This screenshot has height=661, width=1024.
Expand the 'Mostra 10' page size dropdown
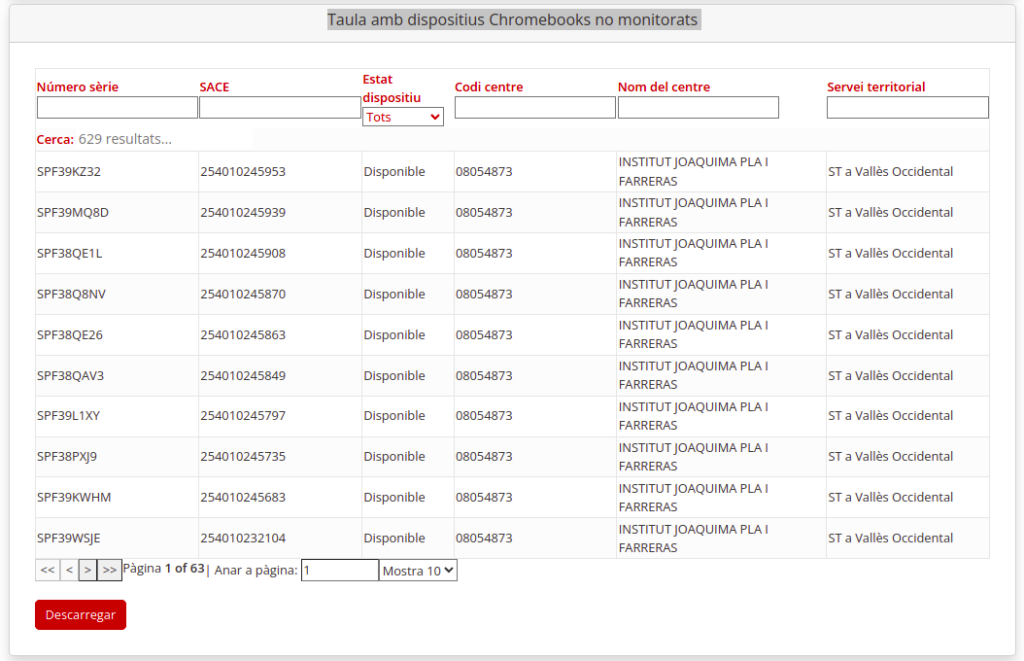point(418,570)
